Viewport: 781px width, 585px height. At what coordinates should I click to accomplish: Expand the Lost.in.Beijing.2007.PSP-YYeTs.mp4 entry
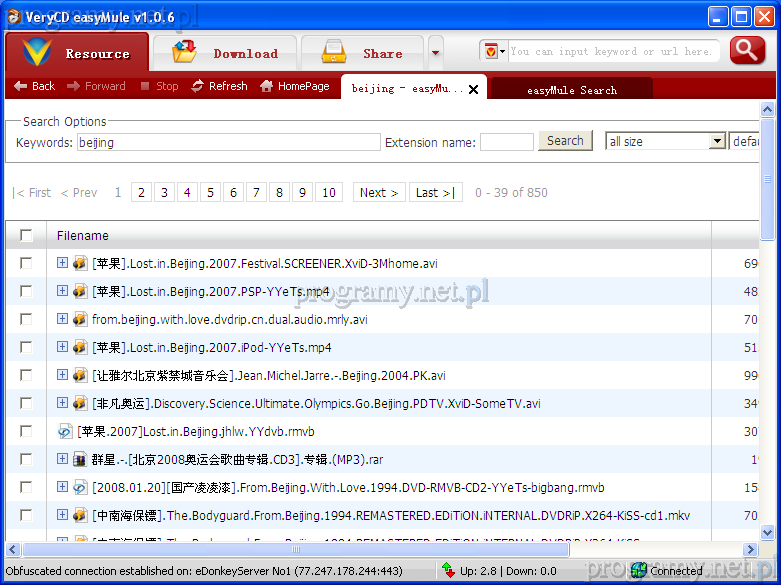pyautogui.click(x=62, y=291)
